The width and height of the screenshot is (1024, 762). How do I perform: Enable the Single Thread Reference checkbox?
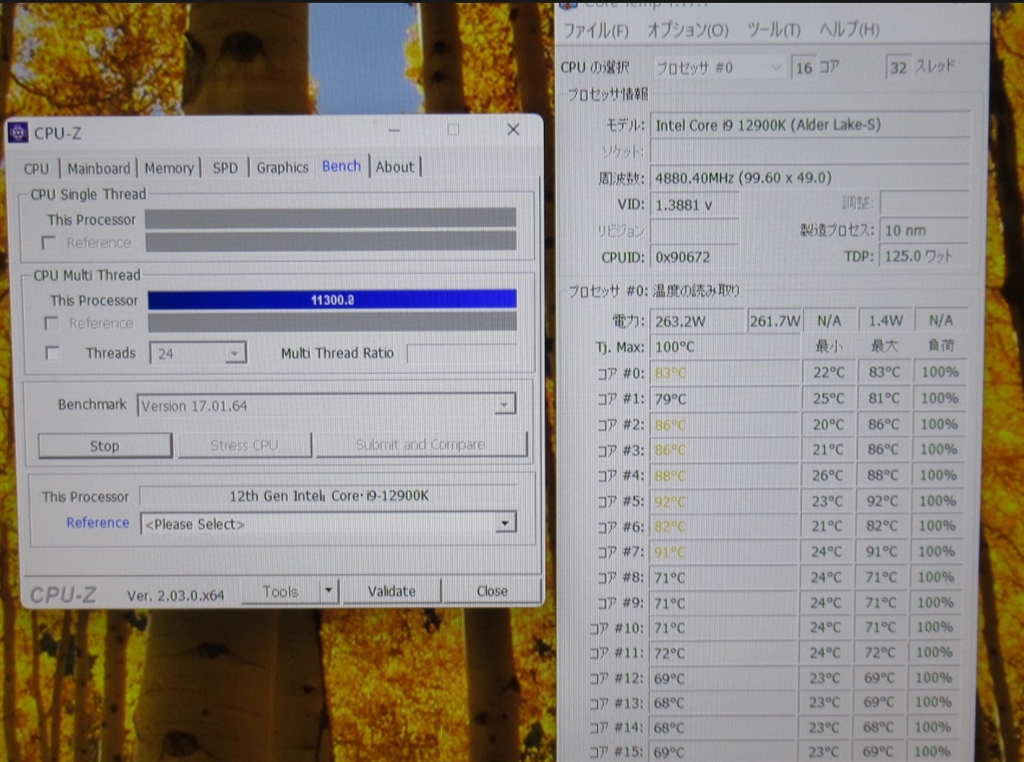[x=48, y=243]
